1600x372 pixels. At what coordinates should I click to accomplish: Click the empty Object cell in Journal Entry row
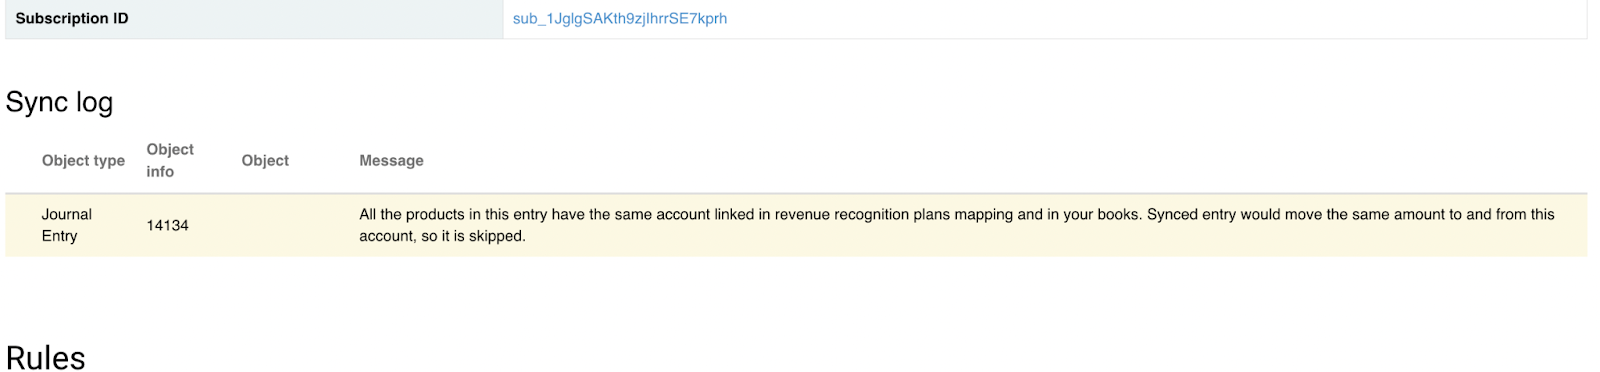[290, 225]
